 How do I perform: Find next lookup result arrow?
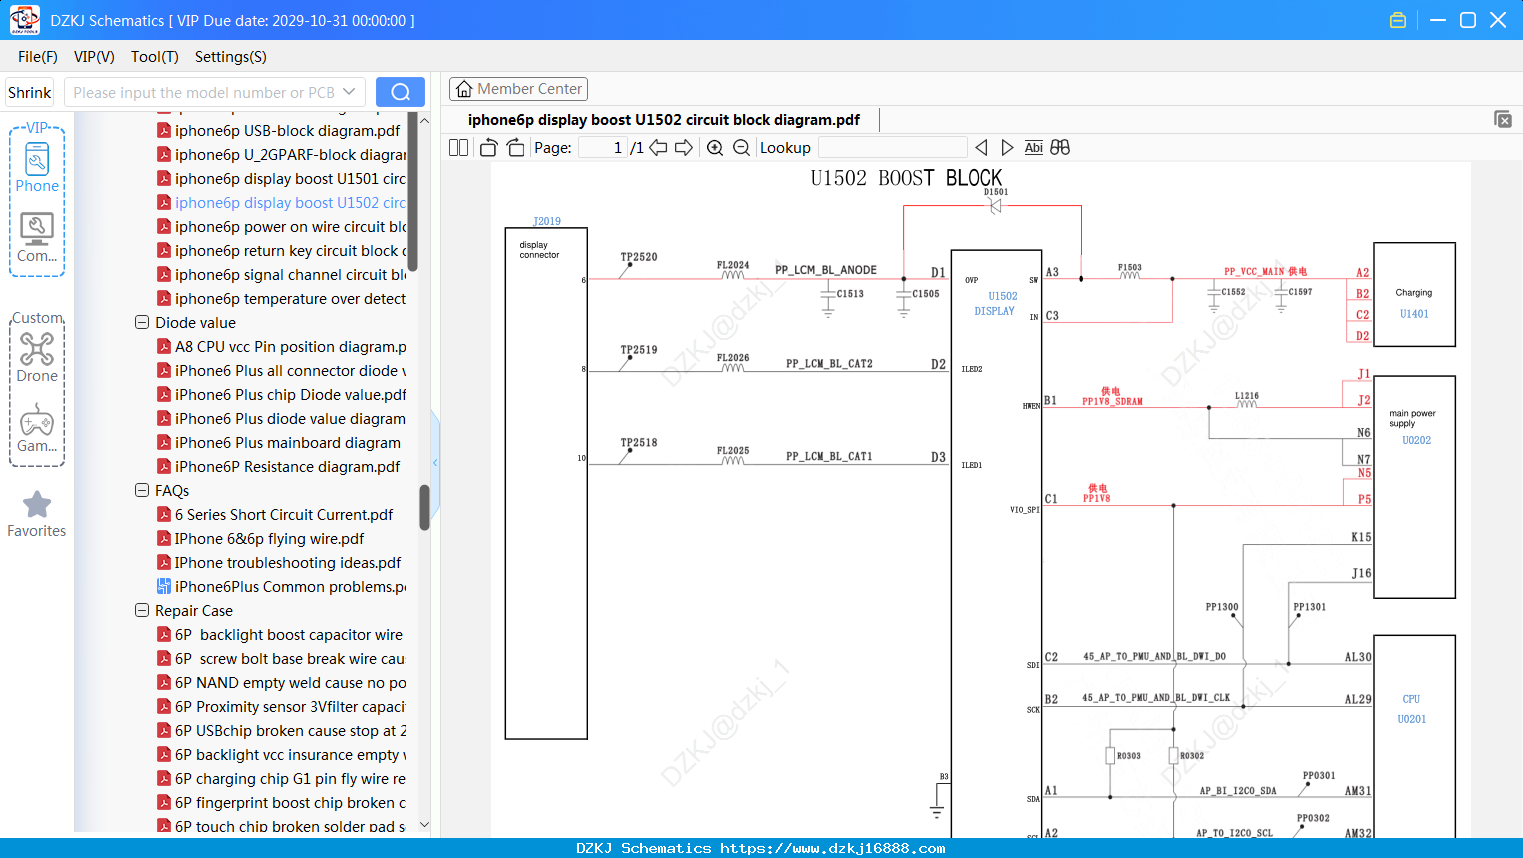1007,147
